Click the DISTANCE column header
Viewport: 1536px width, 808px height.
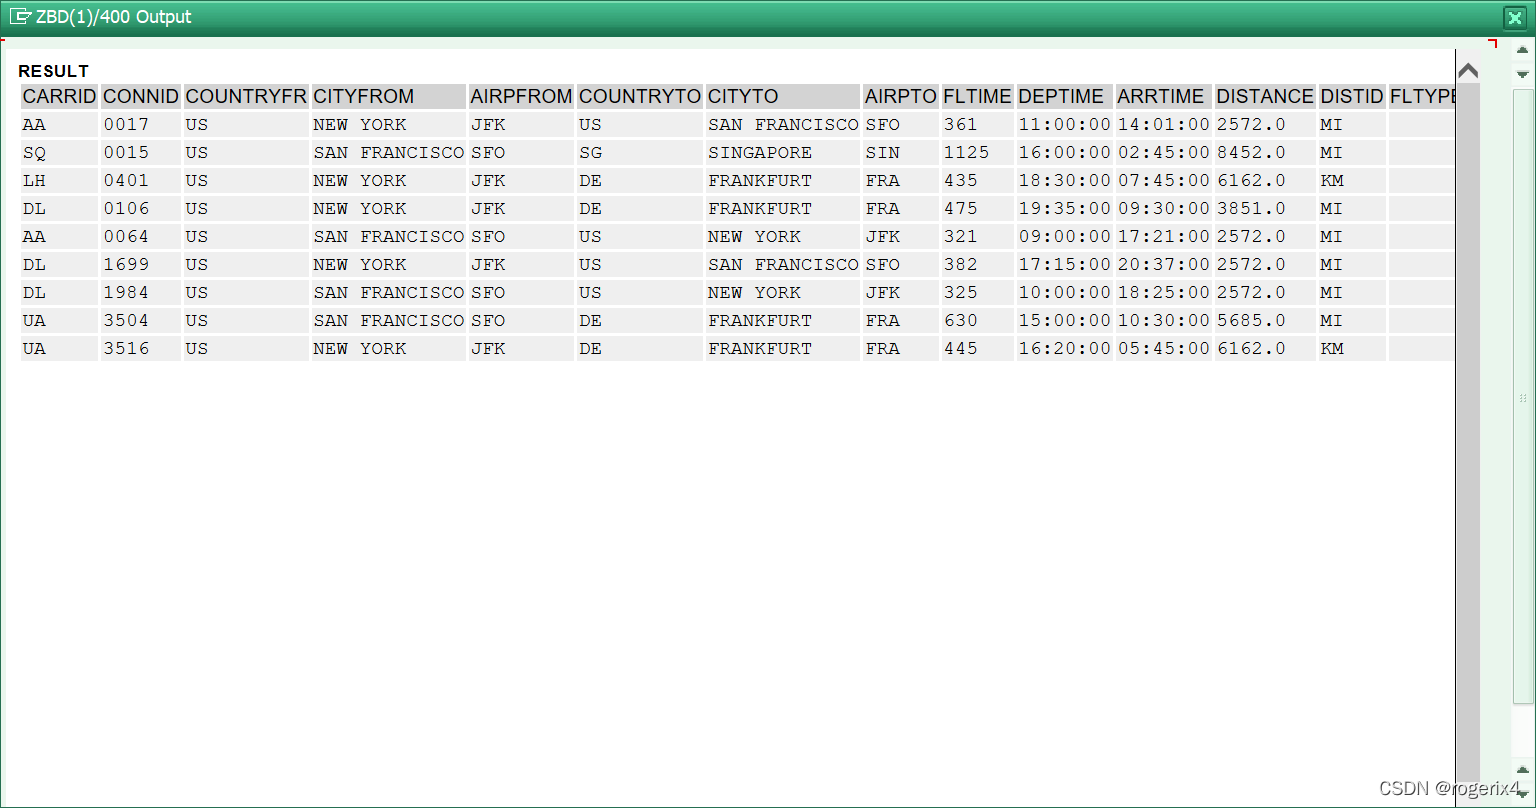pos(1265,97)
